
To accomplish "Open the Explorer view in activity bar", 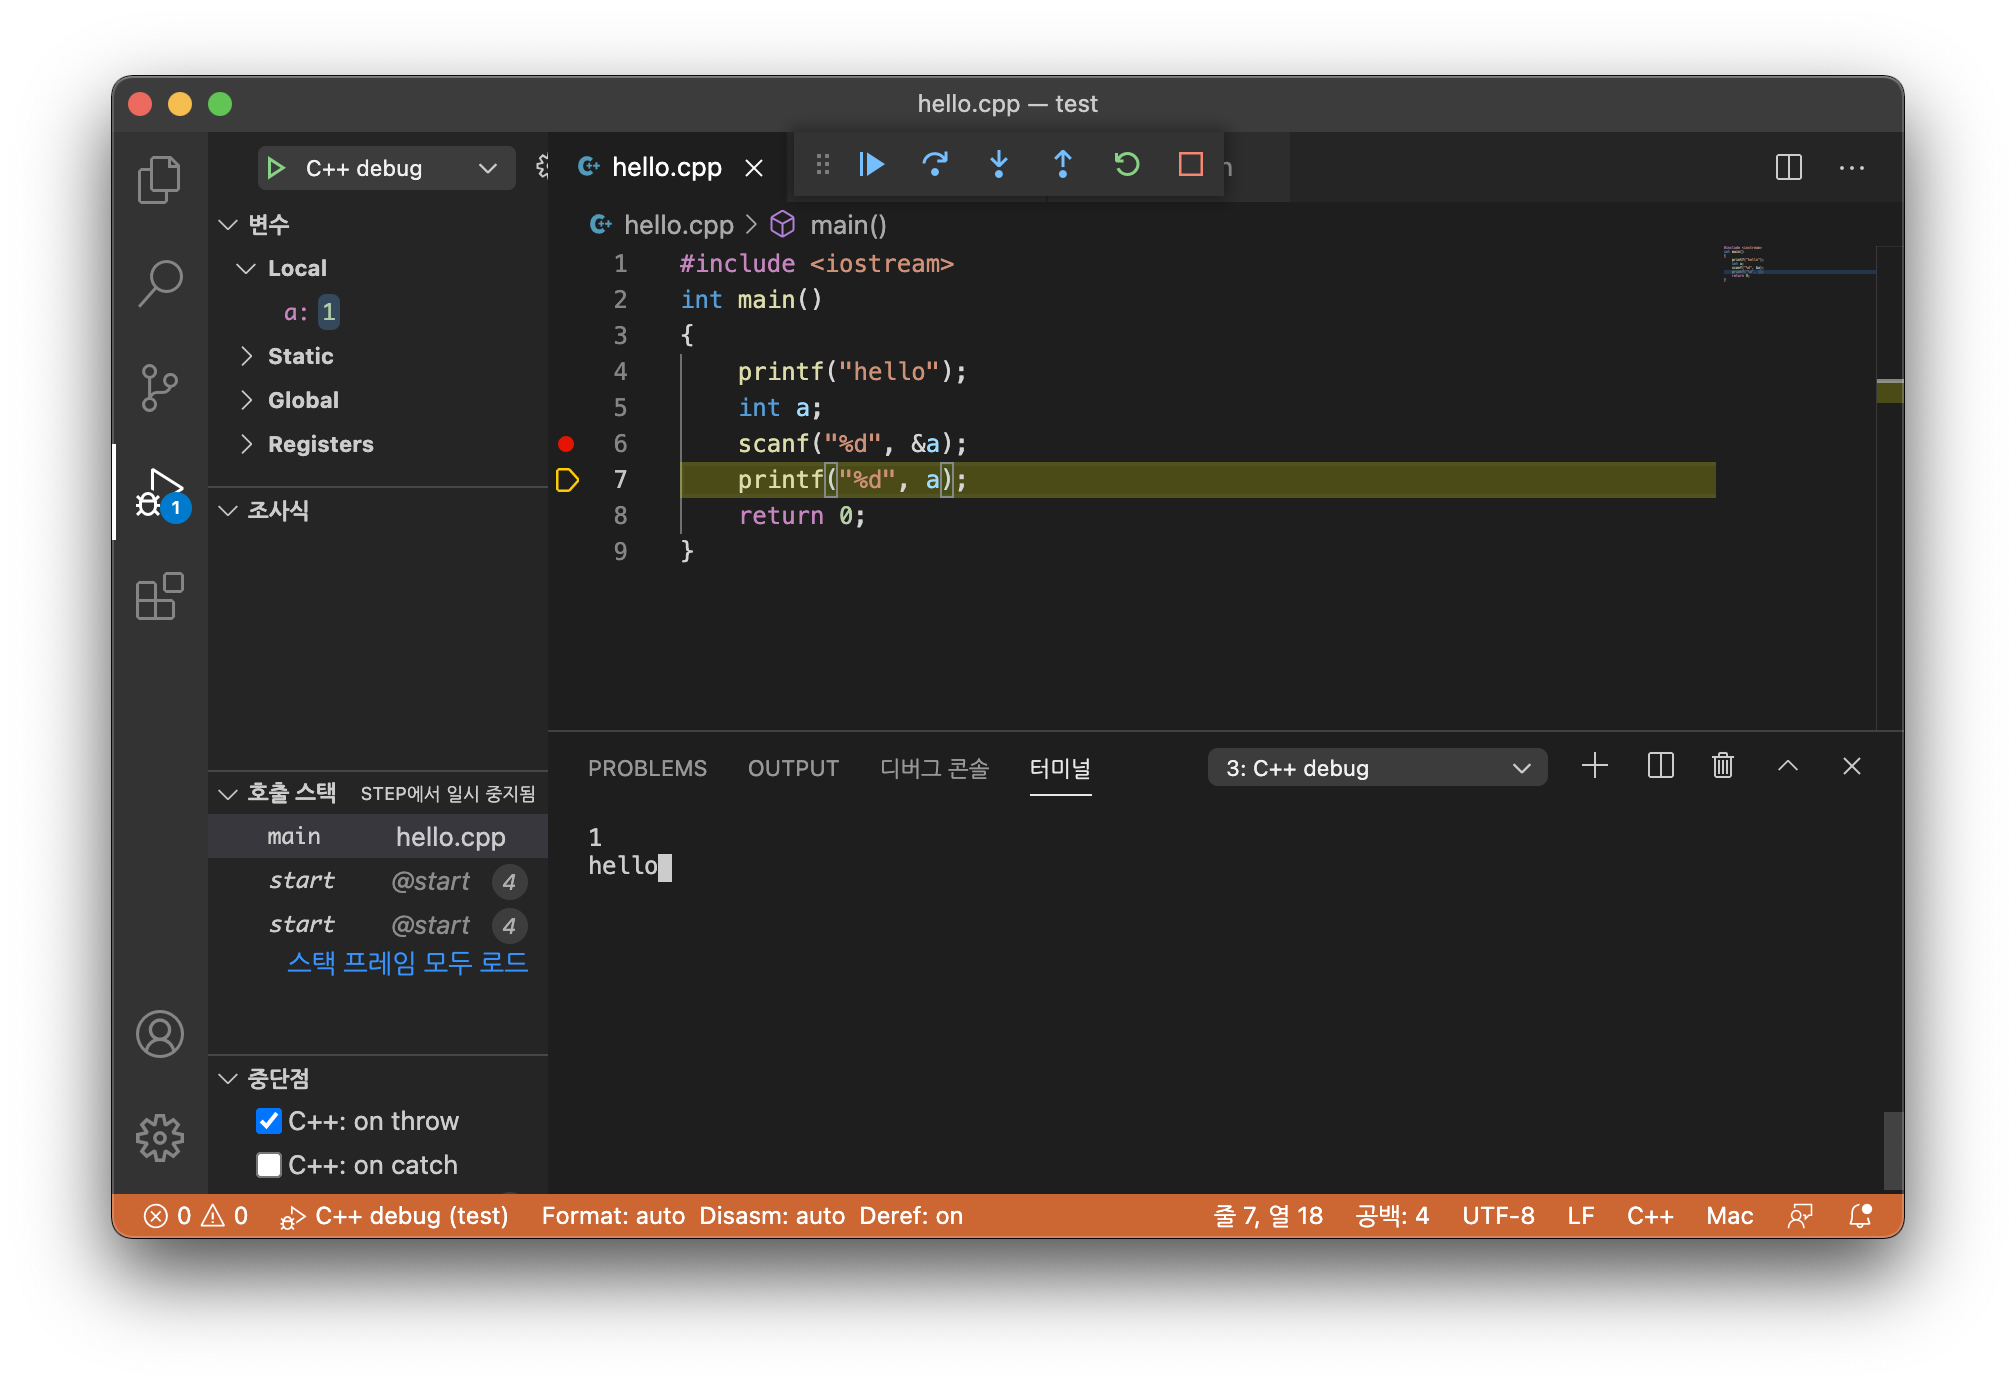I will (159, 180).
